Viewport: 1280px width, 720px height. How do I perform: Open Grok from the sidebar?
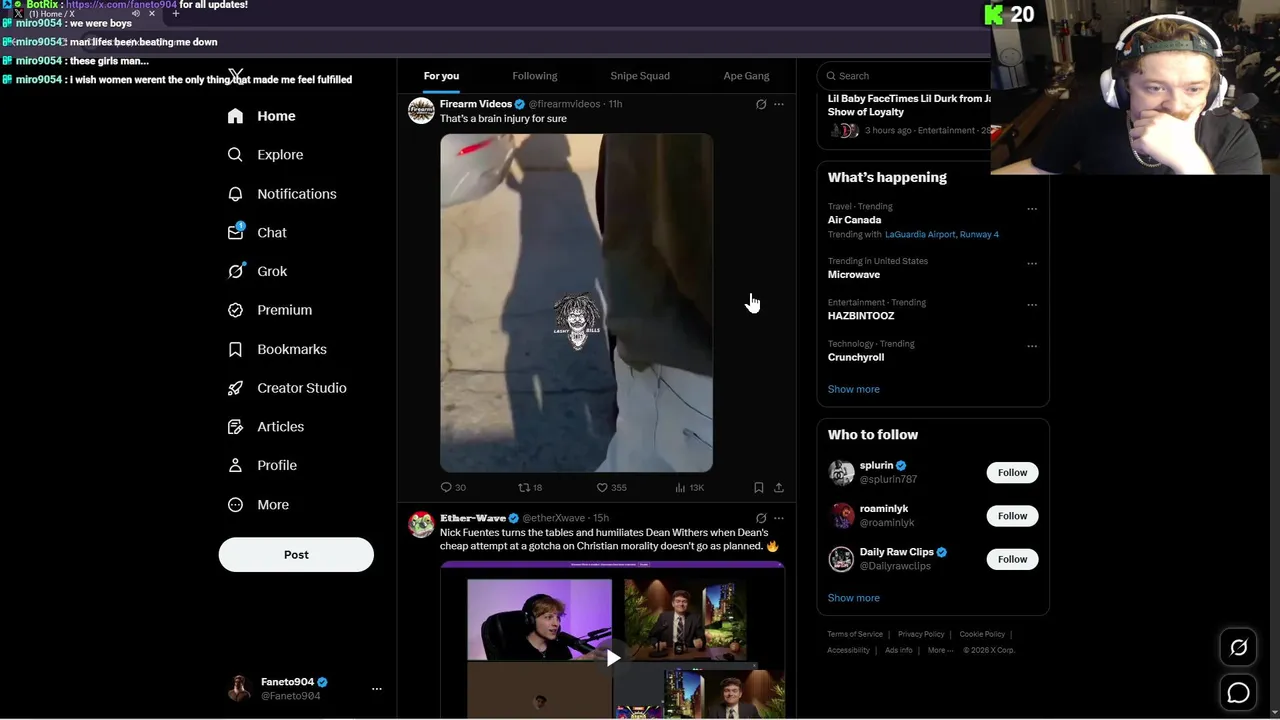pos(257,271)
